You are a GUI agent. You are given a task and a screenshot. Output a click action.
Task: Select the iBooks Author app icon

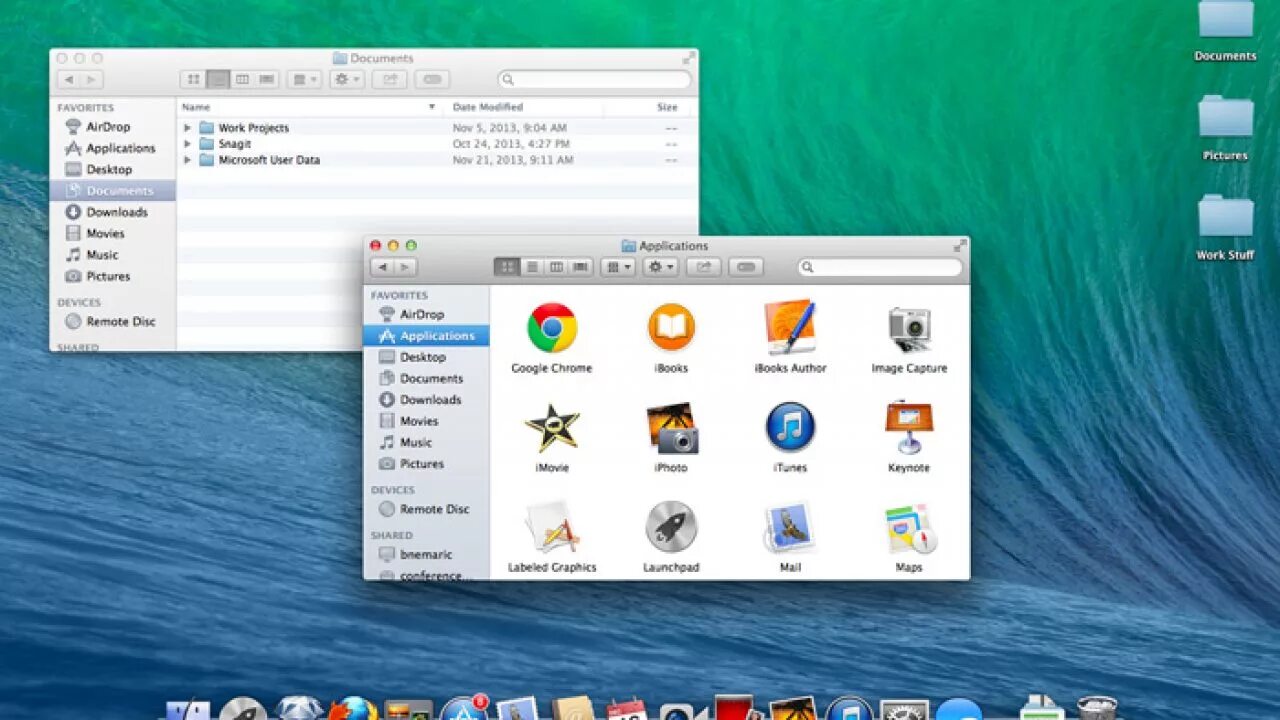(x=790, y=327)
